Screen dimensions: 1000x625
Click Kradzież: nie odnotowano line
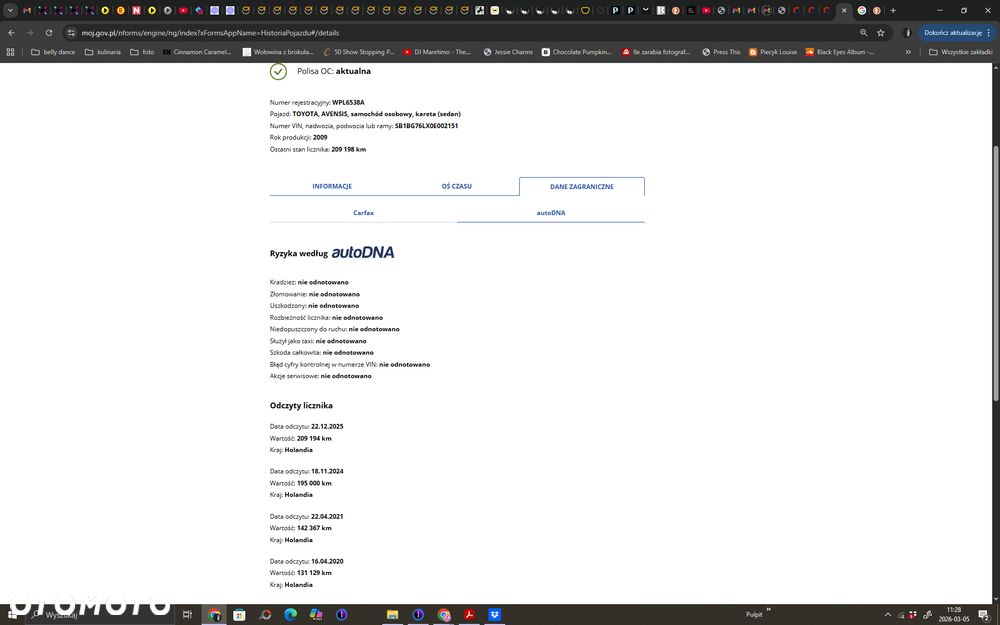coord(309,282)
